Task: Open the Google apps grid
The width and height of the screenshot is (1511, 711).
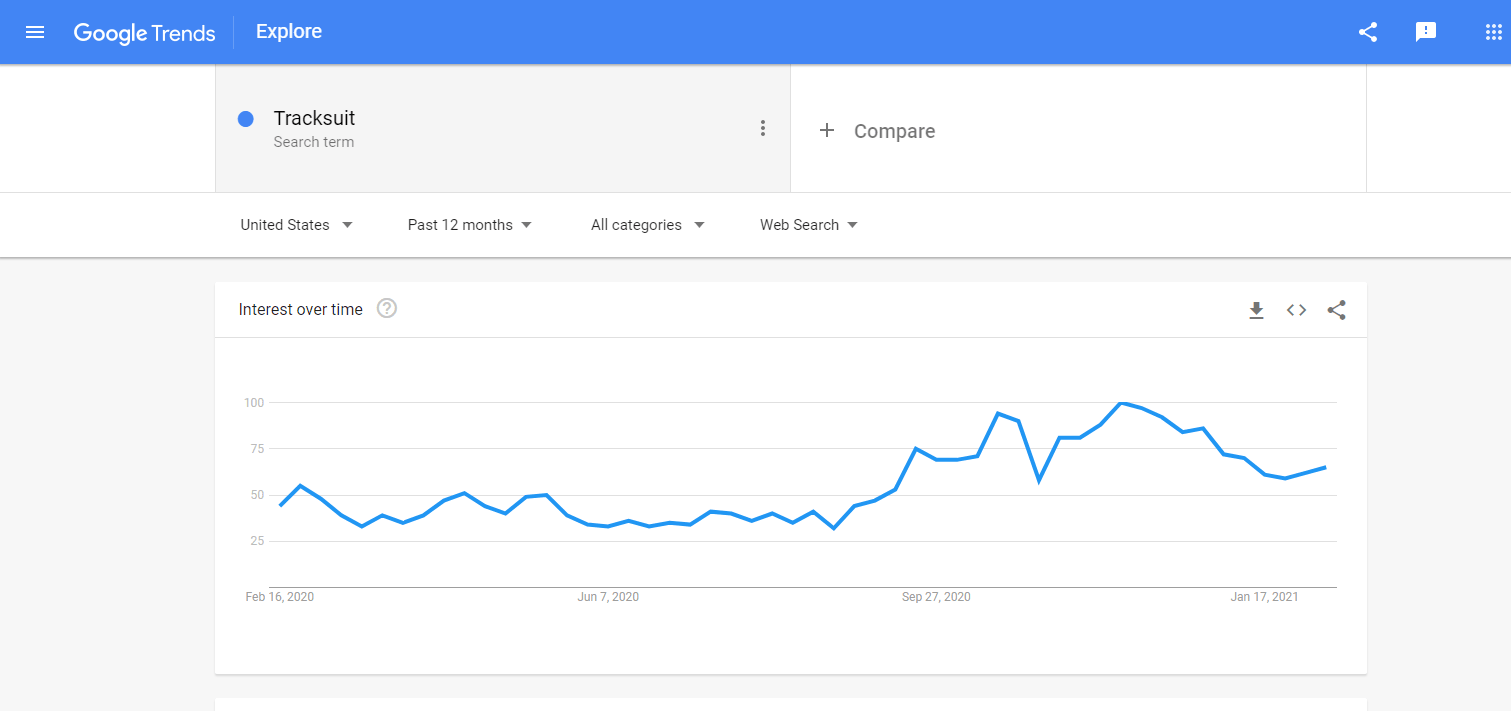Action: tap(1494, 32)
